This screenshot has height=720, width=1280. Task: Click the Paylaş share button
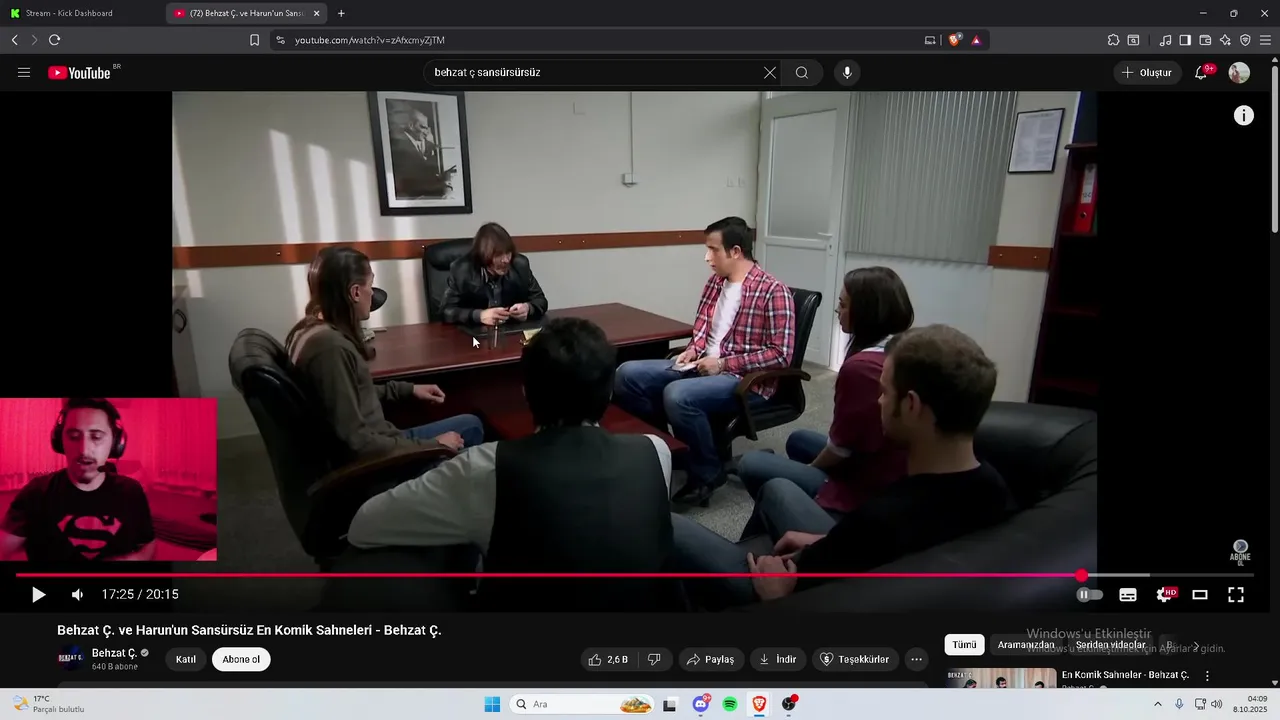click(x=711, y=660)
